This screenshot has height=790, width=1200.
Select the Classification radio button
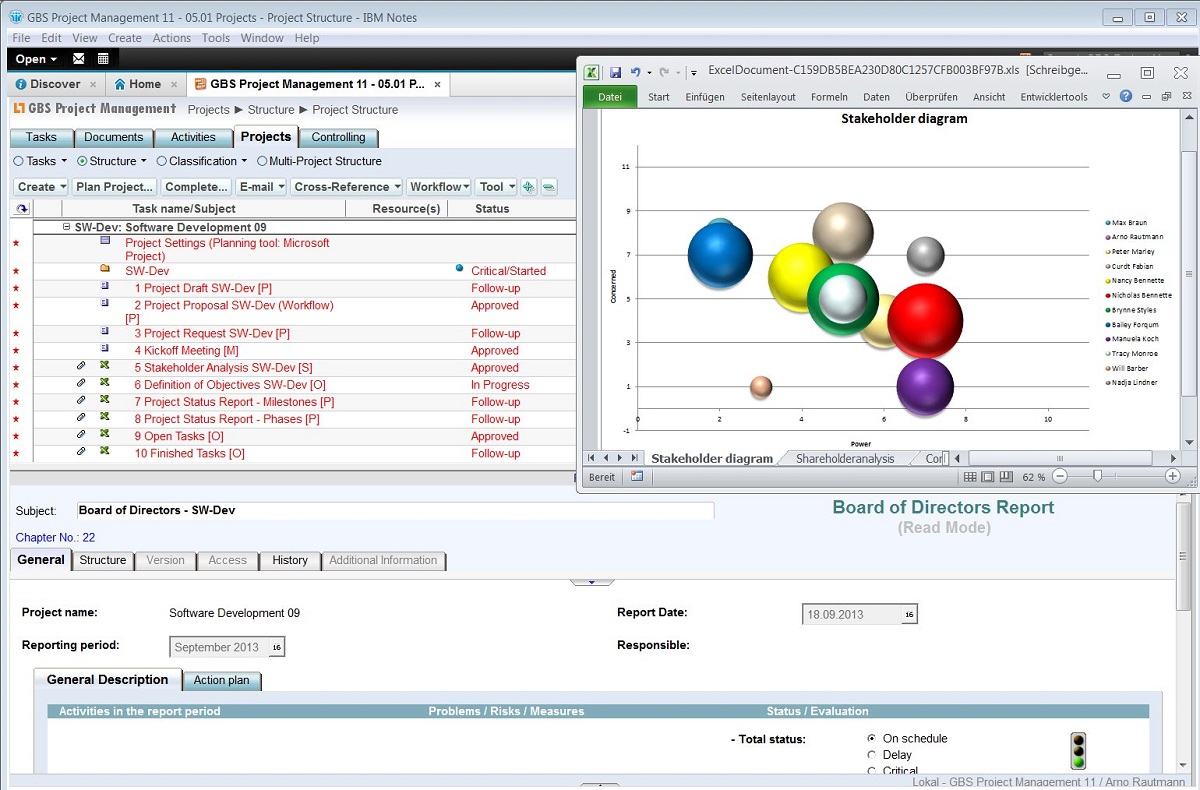161,161
